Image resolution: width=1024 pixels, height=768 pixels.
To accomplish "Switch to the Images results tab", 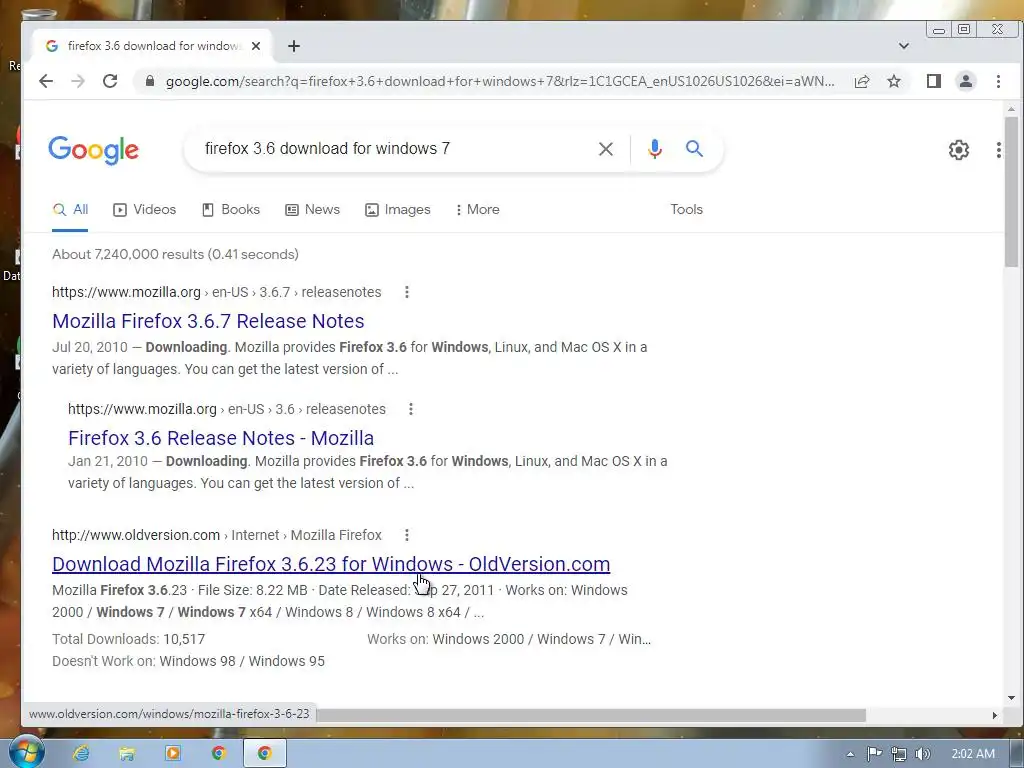I will [x=398, y=210].
